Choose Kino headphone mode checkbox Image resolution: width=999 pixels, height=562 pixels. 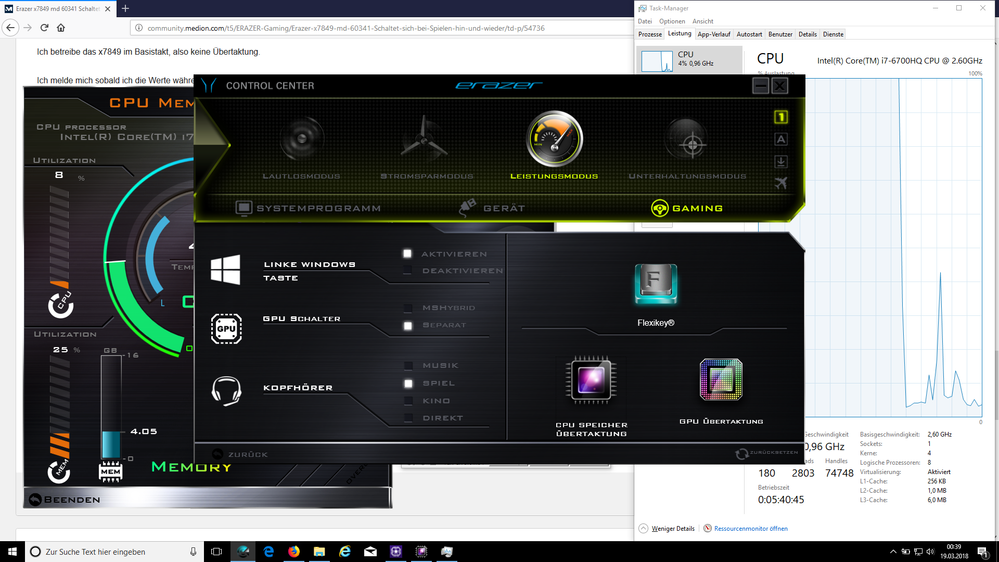[x=408, y=401]
